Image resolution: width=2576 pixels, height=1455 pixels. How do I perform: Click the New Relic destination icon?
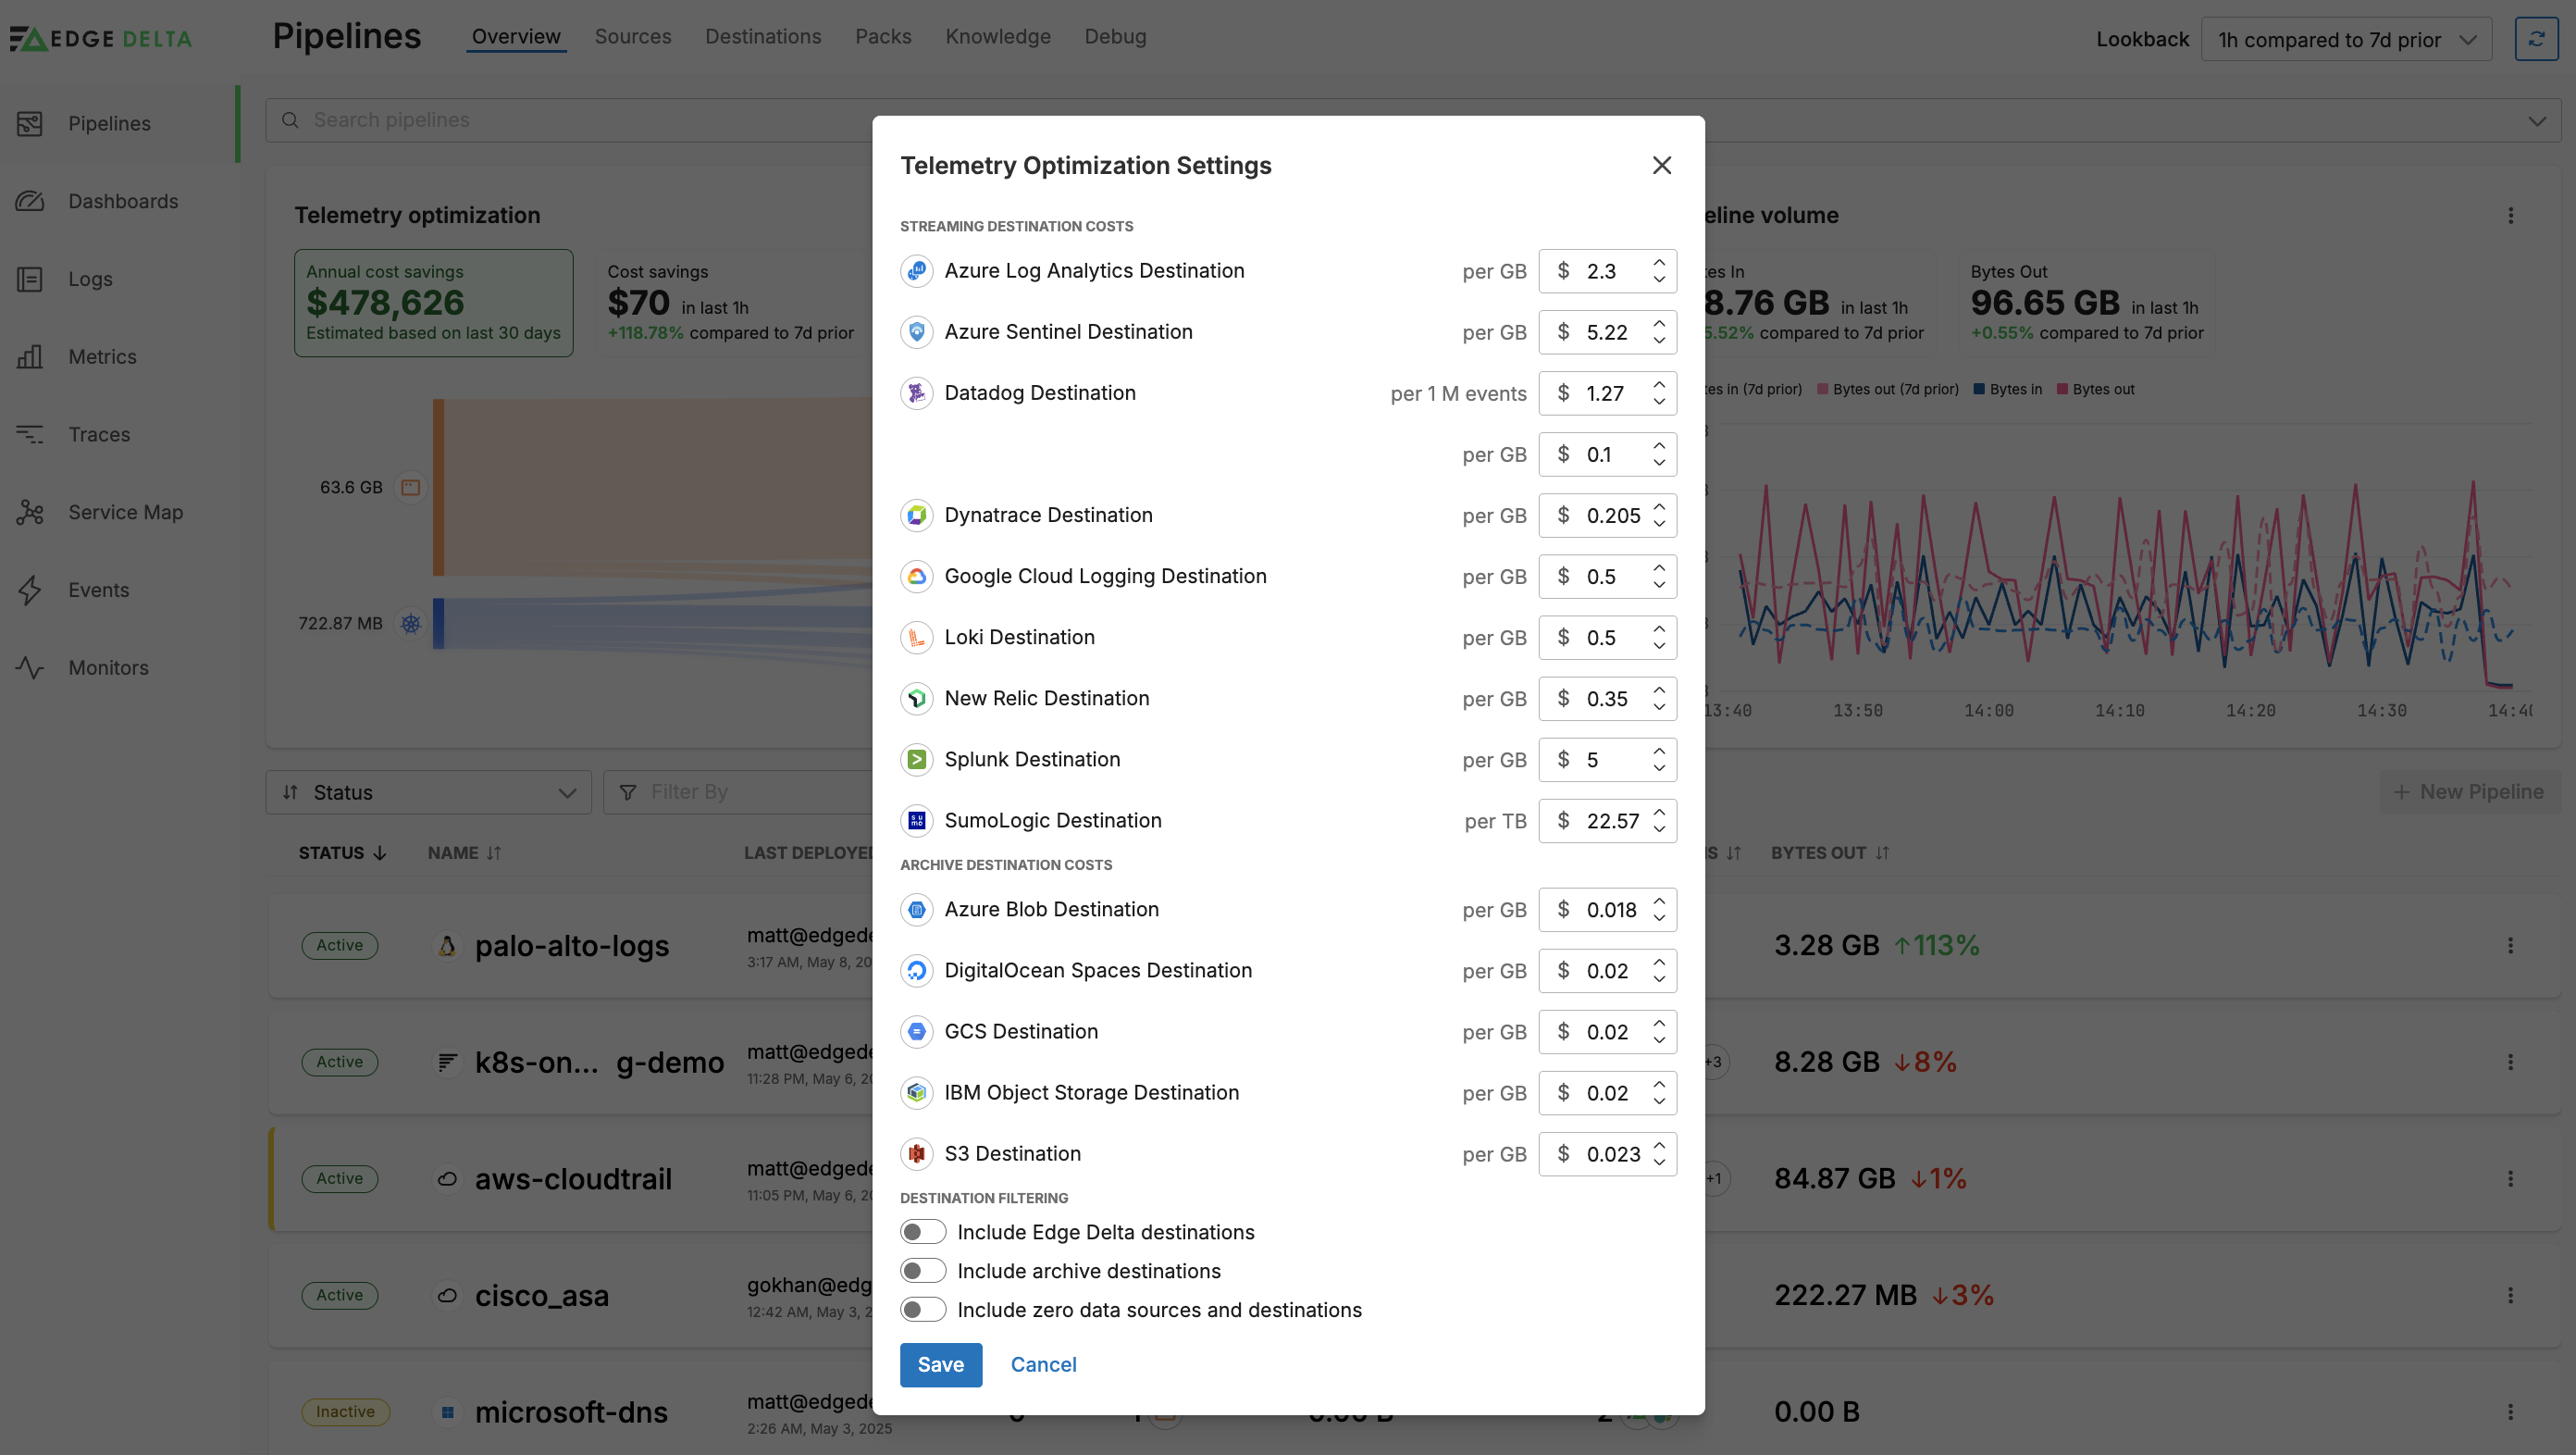[916, 698]
